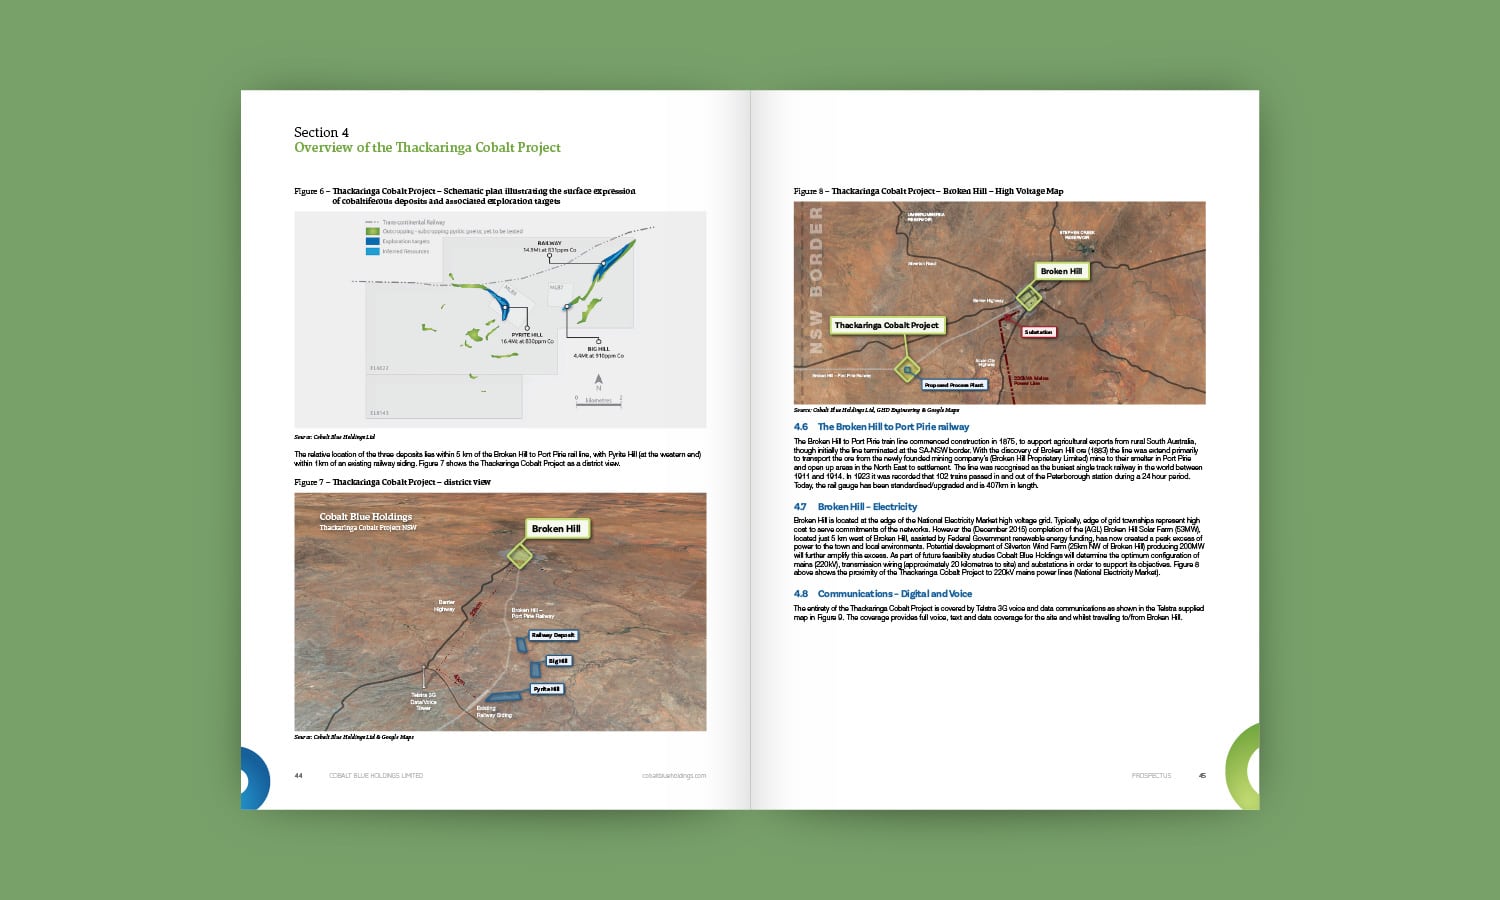Click the Figure 6 source credit line

point(334,437)
